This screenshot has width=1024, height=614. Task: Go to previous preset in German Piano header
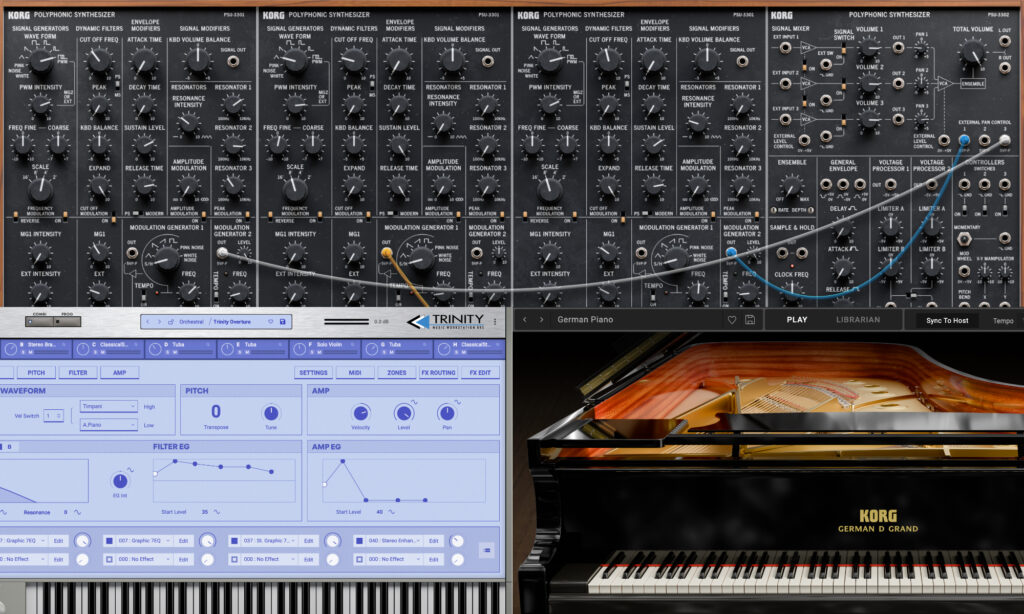(x=526, y=320)
